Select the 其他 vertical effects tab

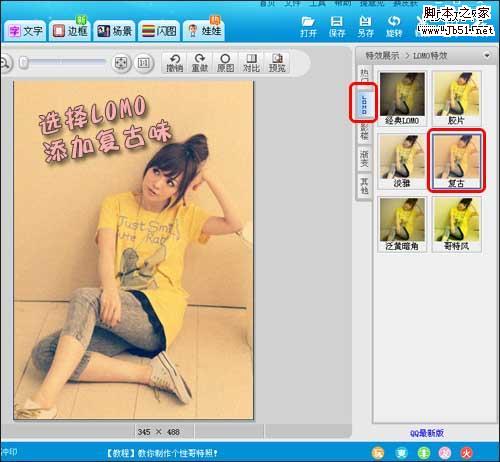(x=364, y=186)
